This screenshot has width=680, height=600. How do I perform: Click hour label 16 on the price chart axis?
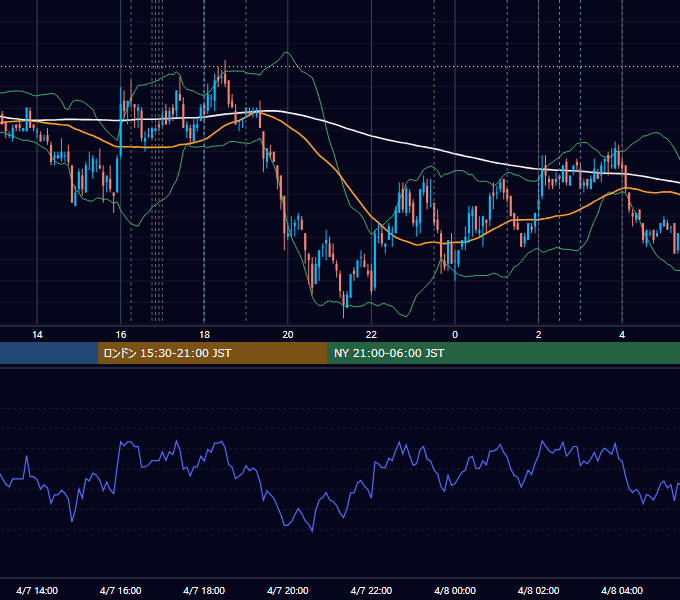121,335
